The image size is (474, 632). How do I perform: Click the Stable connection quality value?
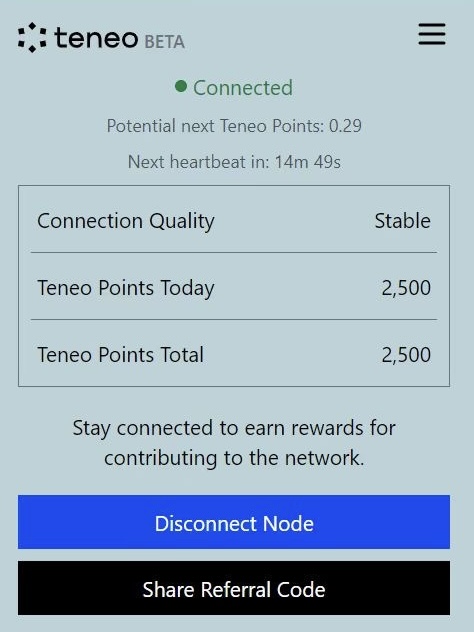(403, 221)
